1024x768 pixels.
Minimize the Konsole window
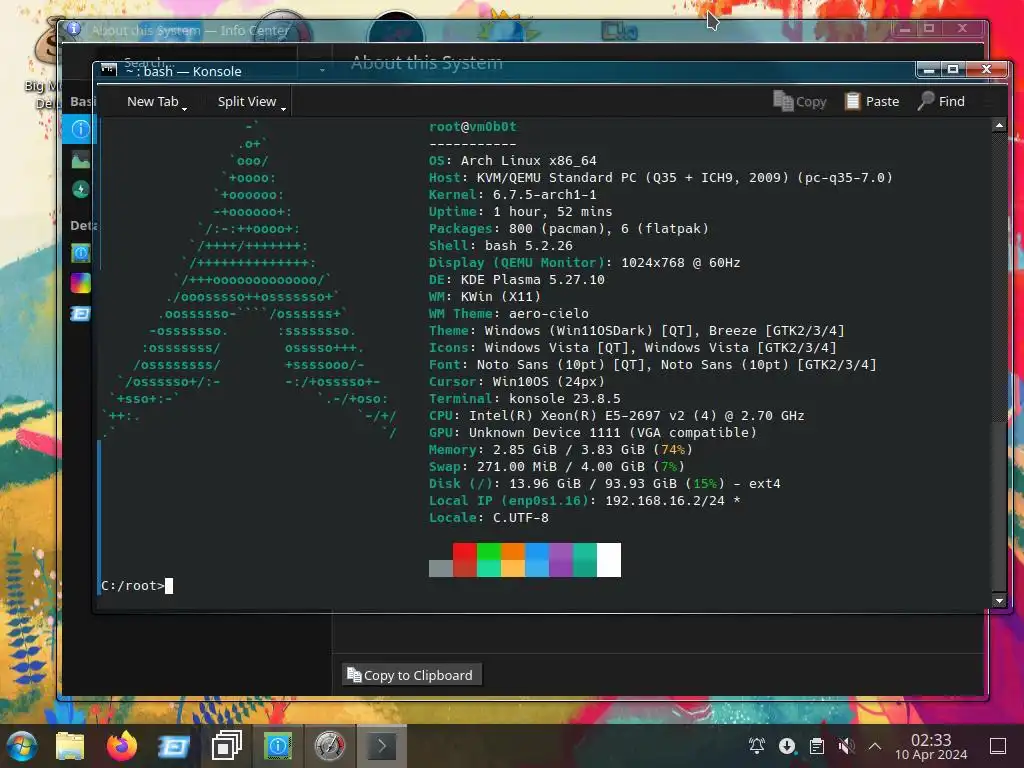929,69
